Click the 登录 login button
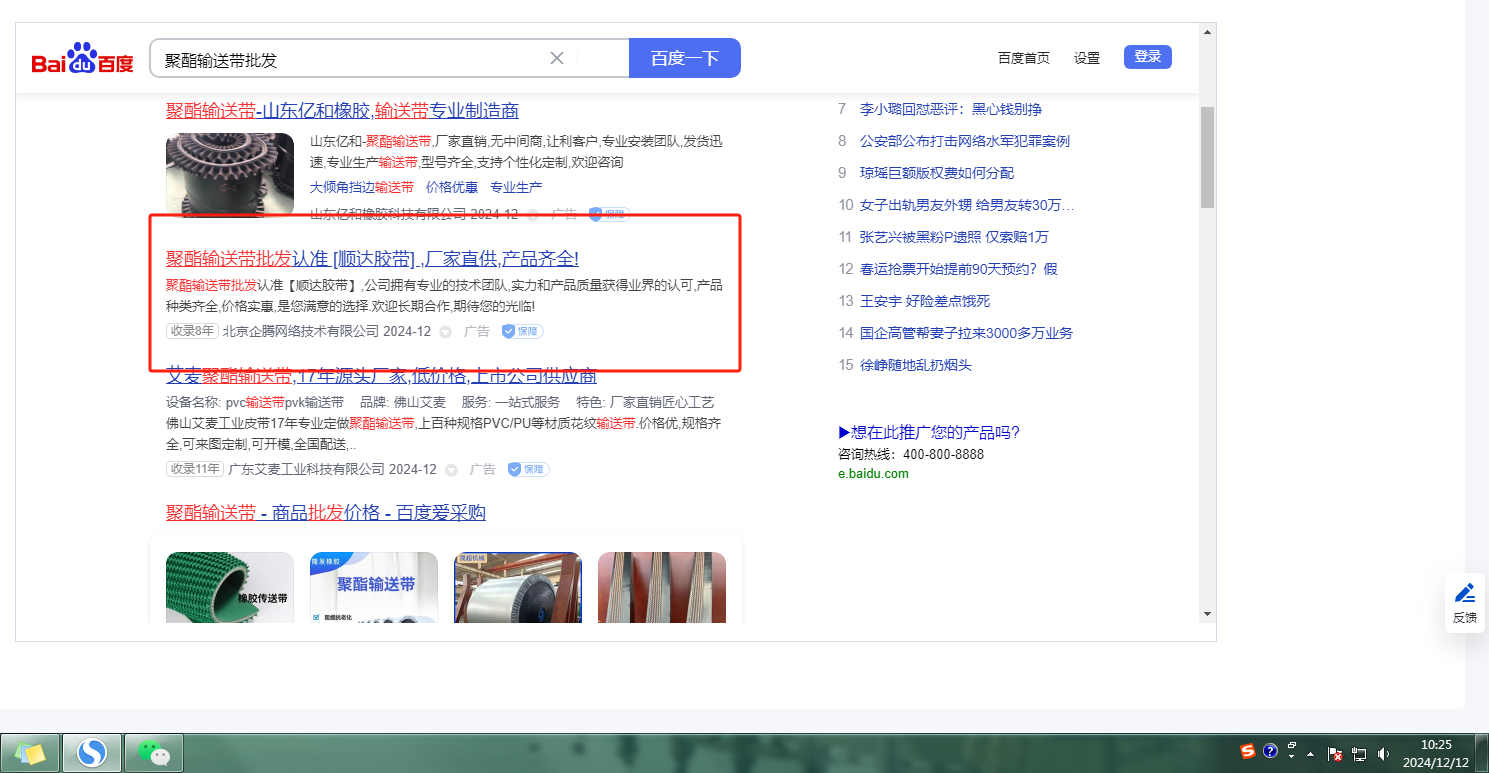This screenshot has width=1489, height=773. click(x=1147, y=57)
